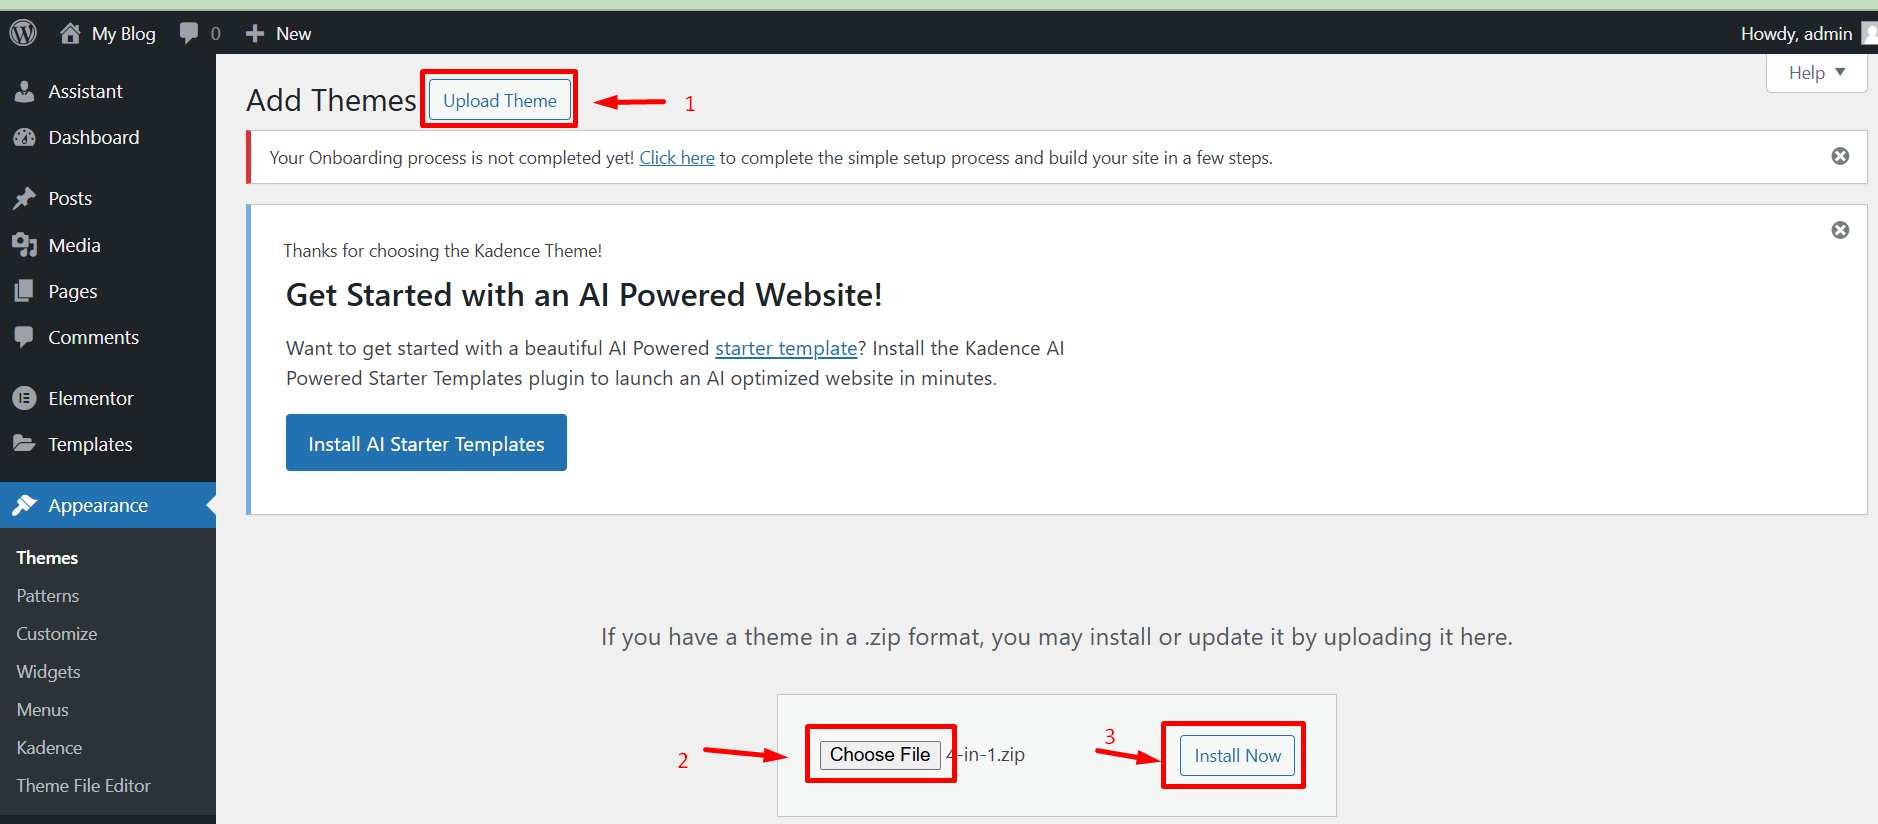Dismiss the onboarding notice

pos(1840,156)
